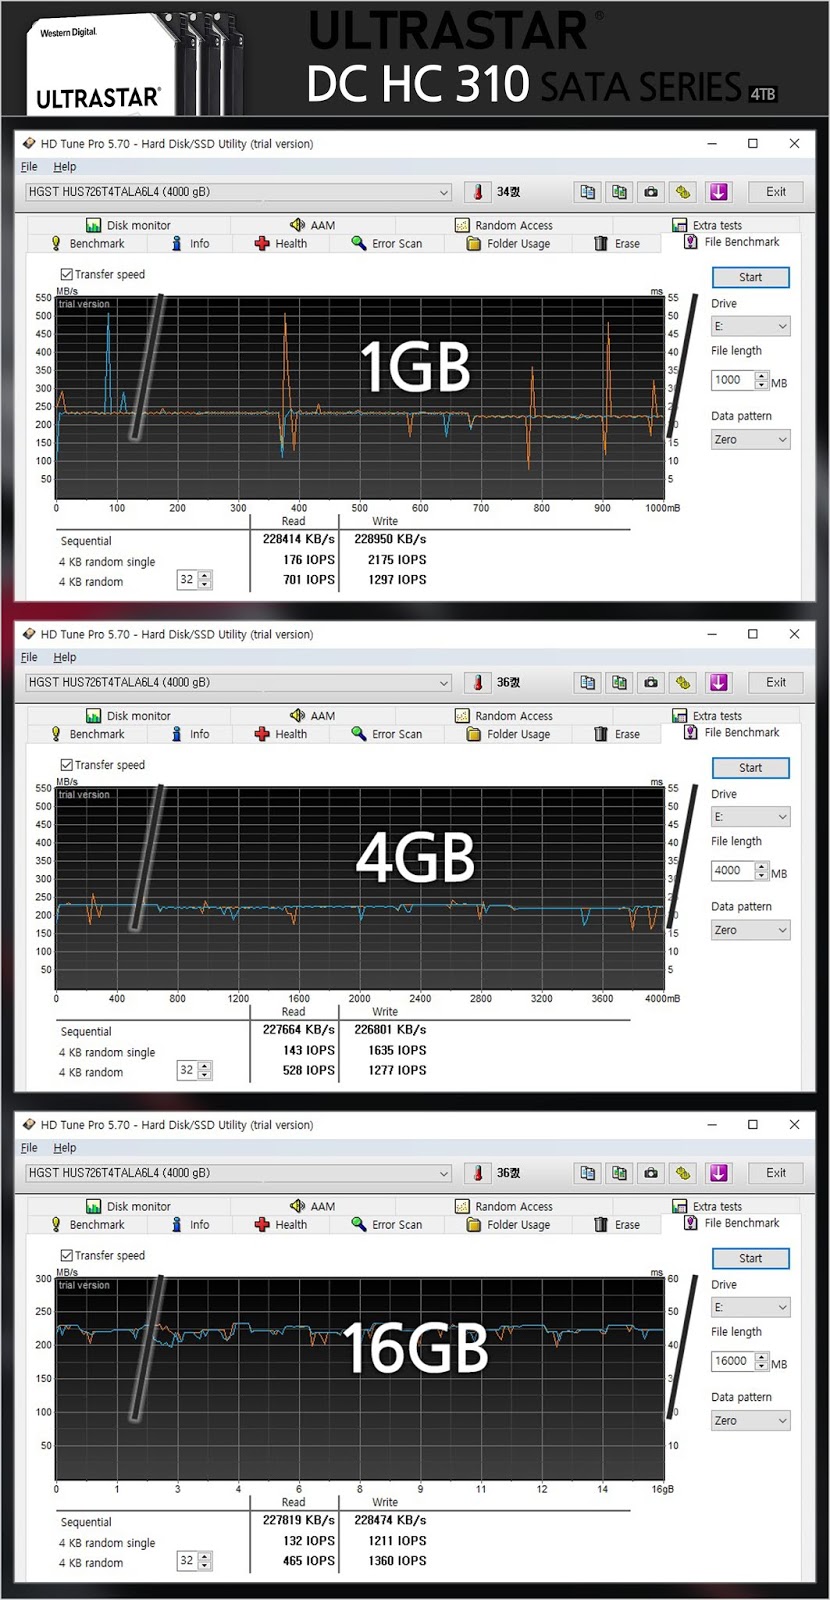Click Exit button in 1000 MB window
Viewport: 830px width, 1600px height.
pyautogui.click(x=776, y=192)
